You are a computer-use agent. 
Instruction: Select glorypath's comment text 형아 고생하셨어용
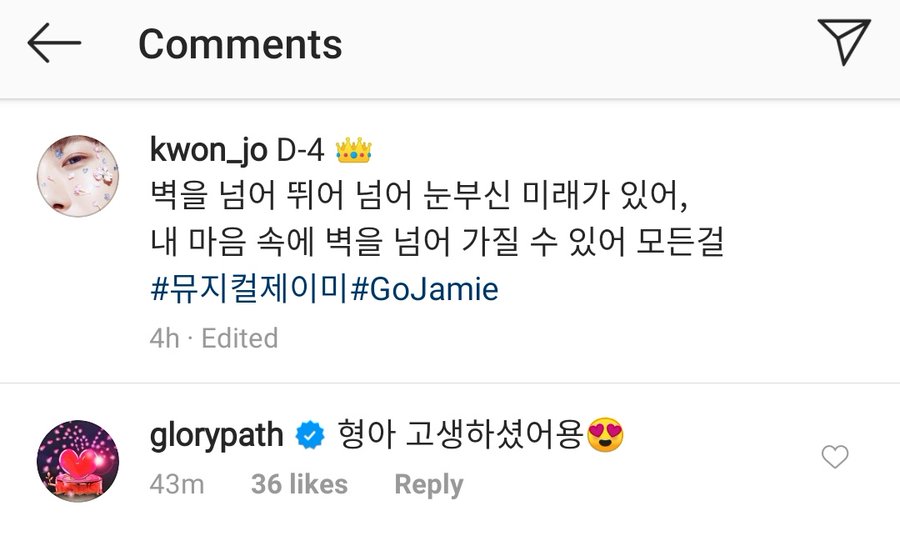pyautogui.click(x=460, y=435)
